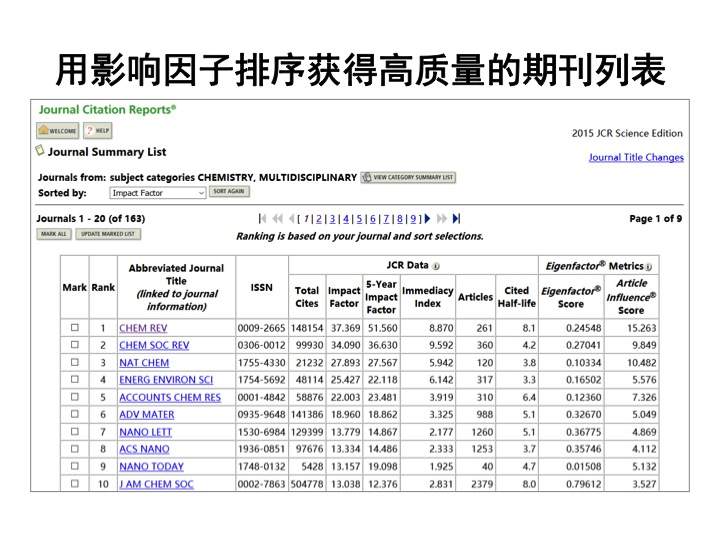The image size is (720, 540).
Task: Mark the NAT CHEM checkbox
Action: click(x=75, y=362)
